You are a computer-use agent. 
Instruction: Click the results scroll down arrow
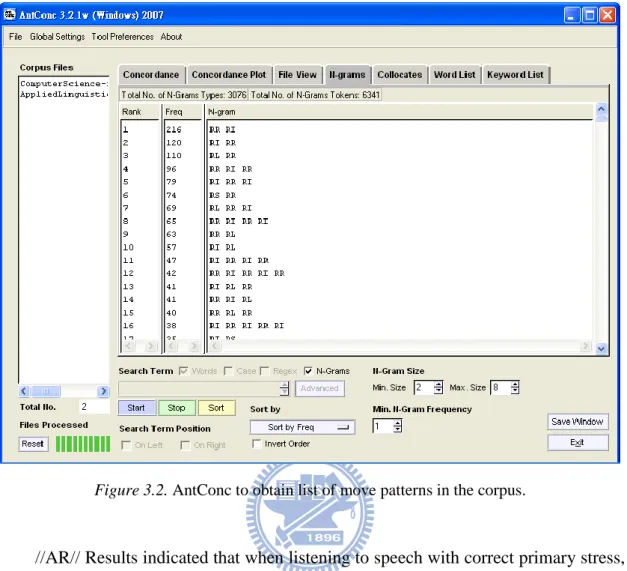(x=601, y=349)
